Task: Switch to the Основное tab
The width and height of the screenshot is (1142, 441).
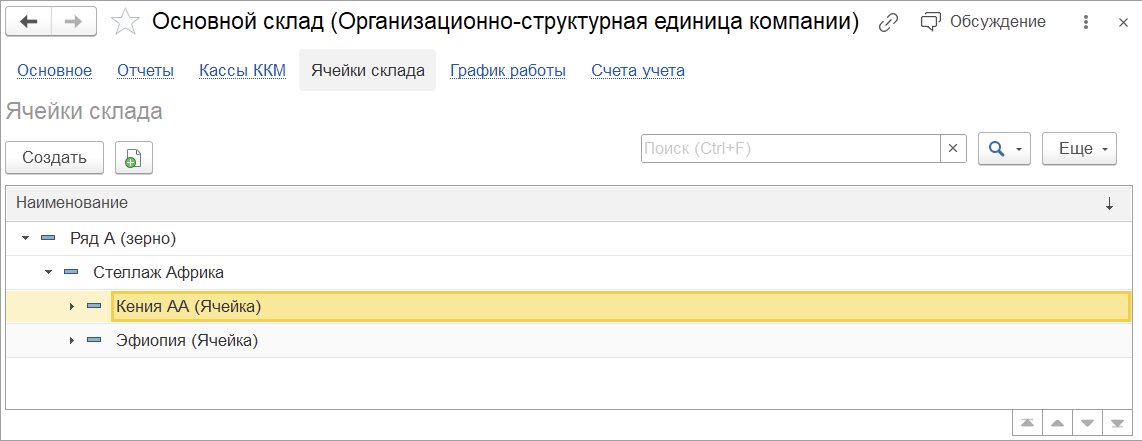Action: (55, 70)
